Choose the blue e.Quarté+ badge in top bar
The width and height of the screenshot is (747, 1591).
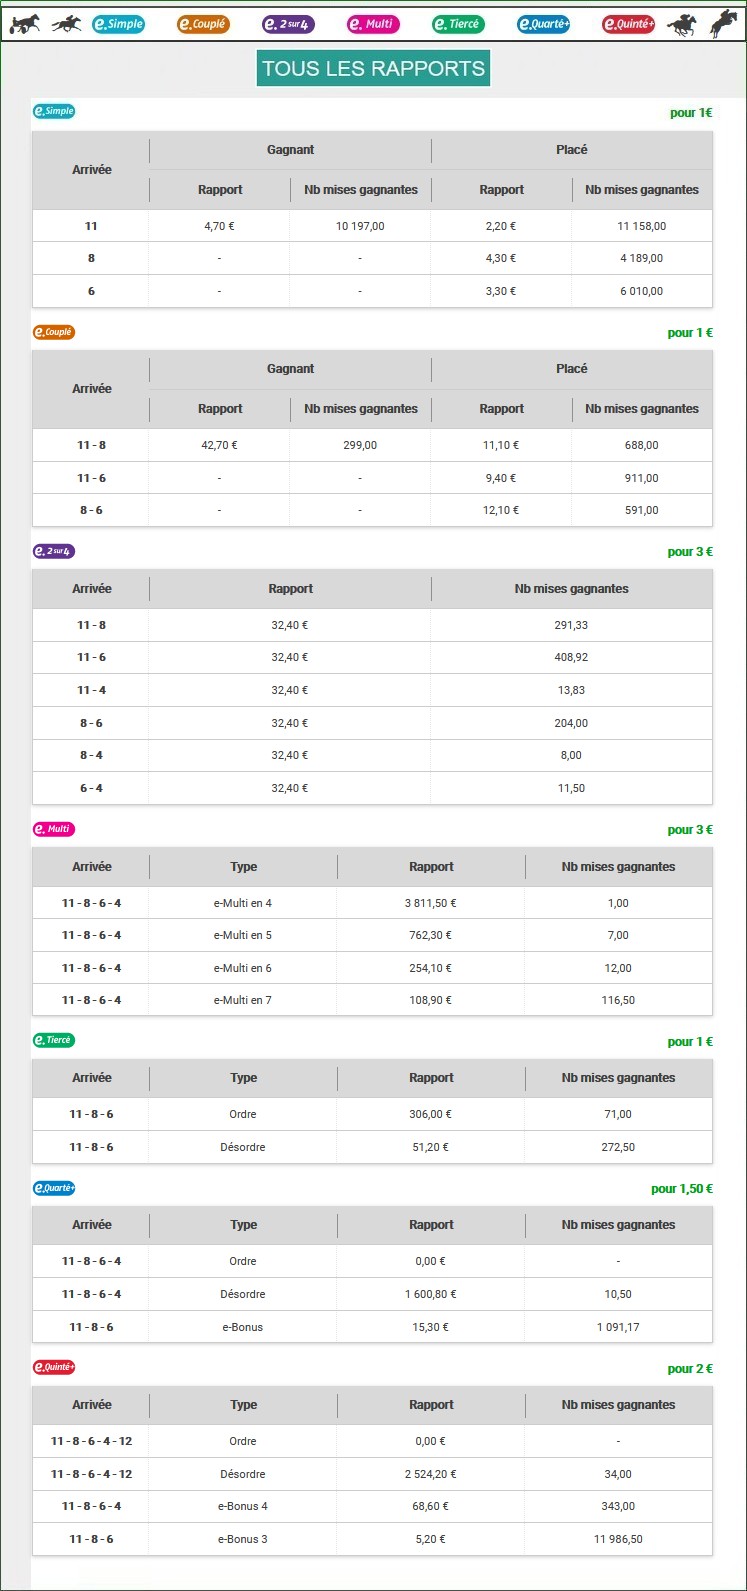pos(544,24)
